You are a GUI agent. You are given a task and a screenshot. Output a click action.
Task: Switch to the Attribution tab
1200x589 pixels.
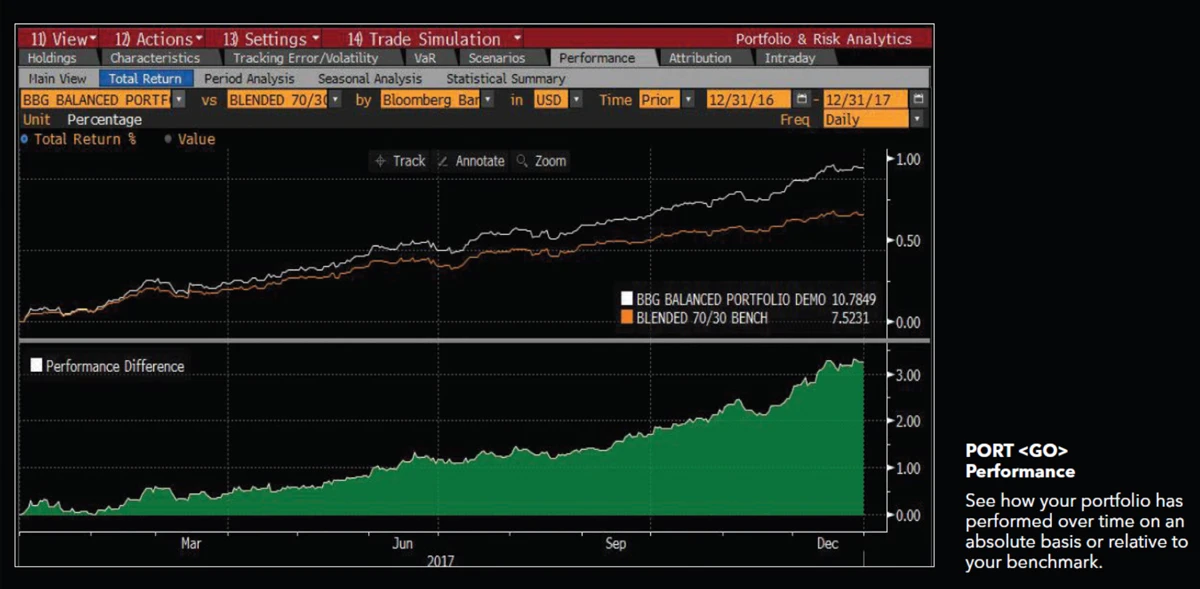(701, 58)
